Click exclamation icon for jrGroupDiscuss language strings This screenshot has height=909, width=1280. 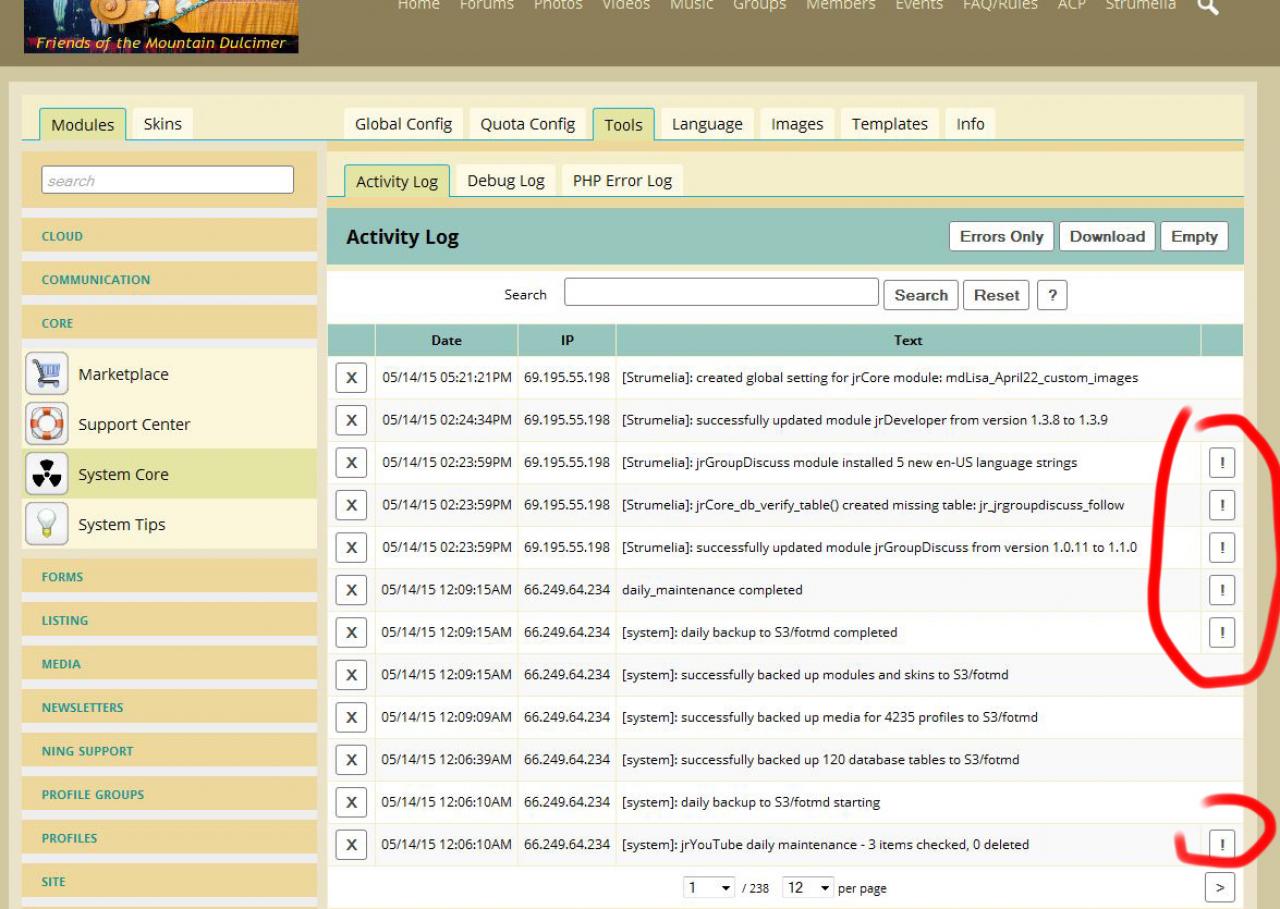[1221, 463]
